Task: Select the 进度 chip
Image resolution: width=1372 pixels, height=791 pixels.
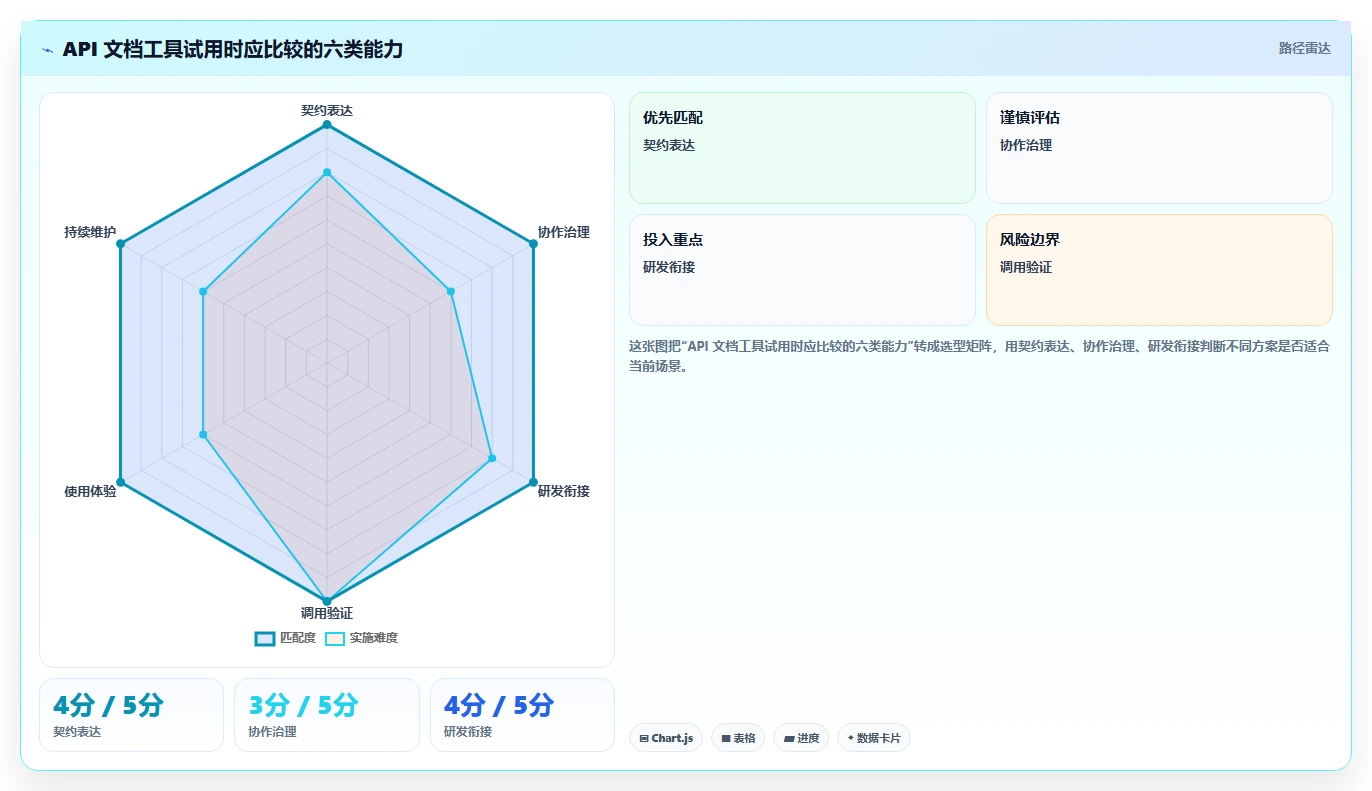Action: [801, 738]
